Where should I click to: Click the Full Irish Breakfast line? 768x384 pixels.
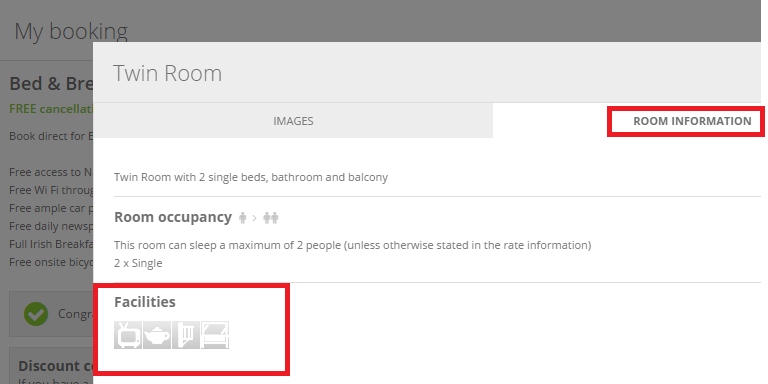(51, 244)
